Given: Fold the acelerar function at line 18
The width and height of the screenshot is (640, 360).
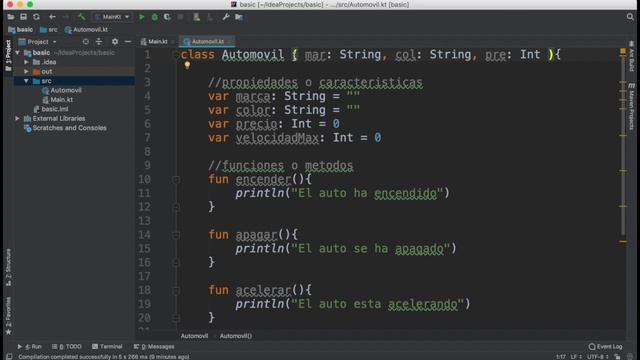Looking at the screenshot, I should click(176, 291).
